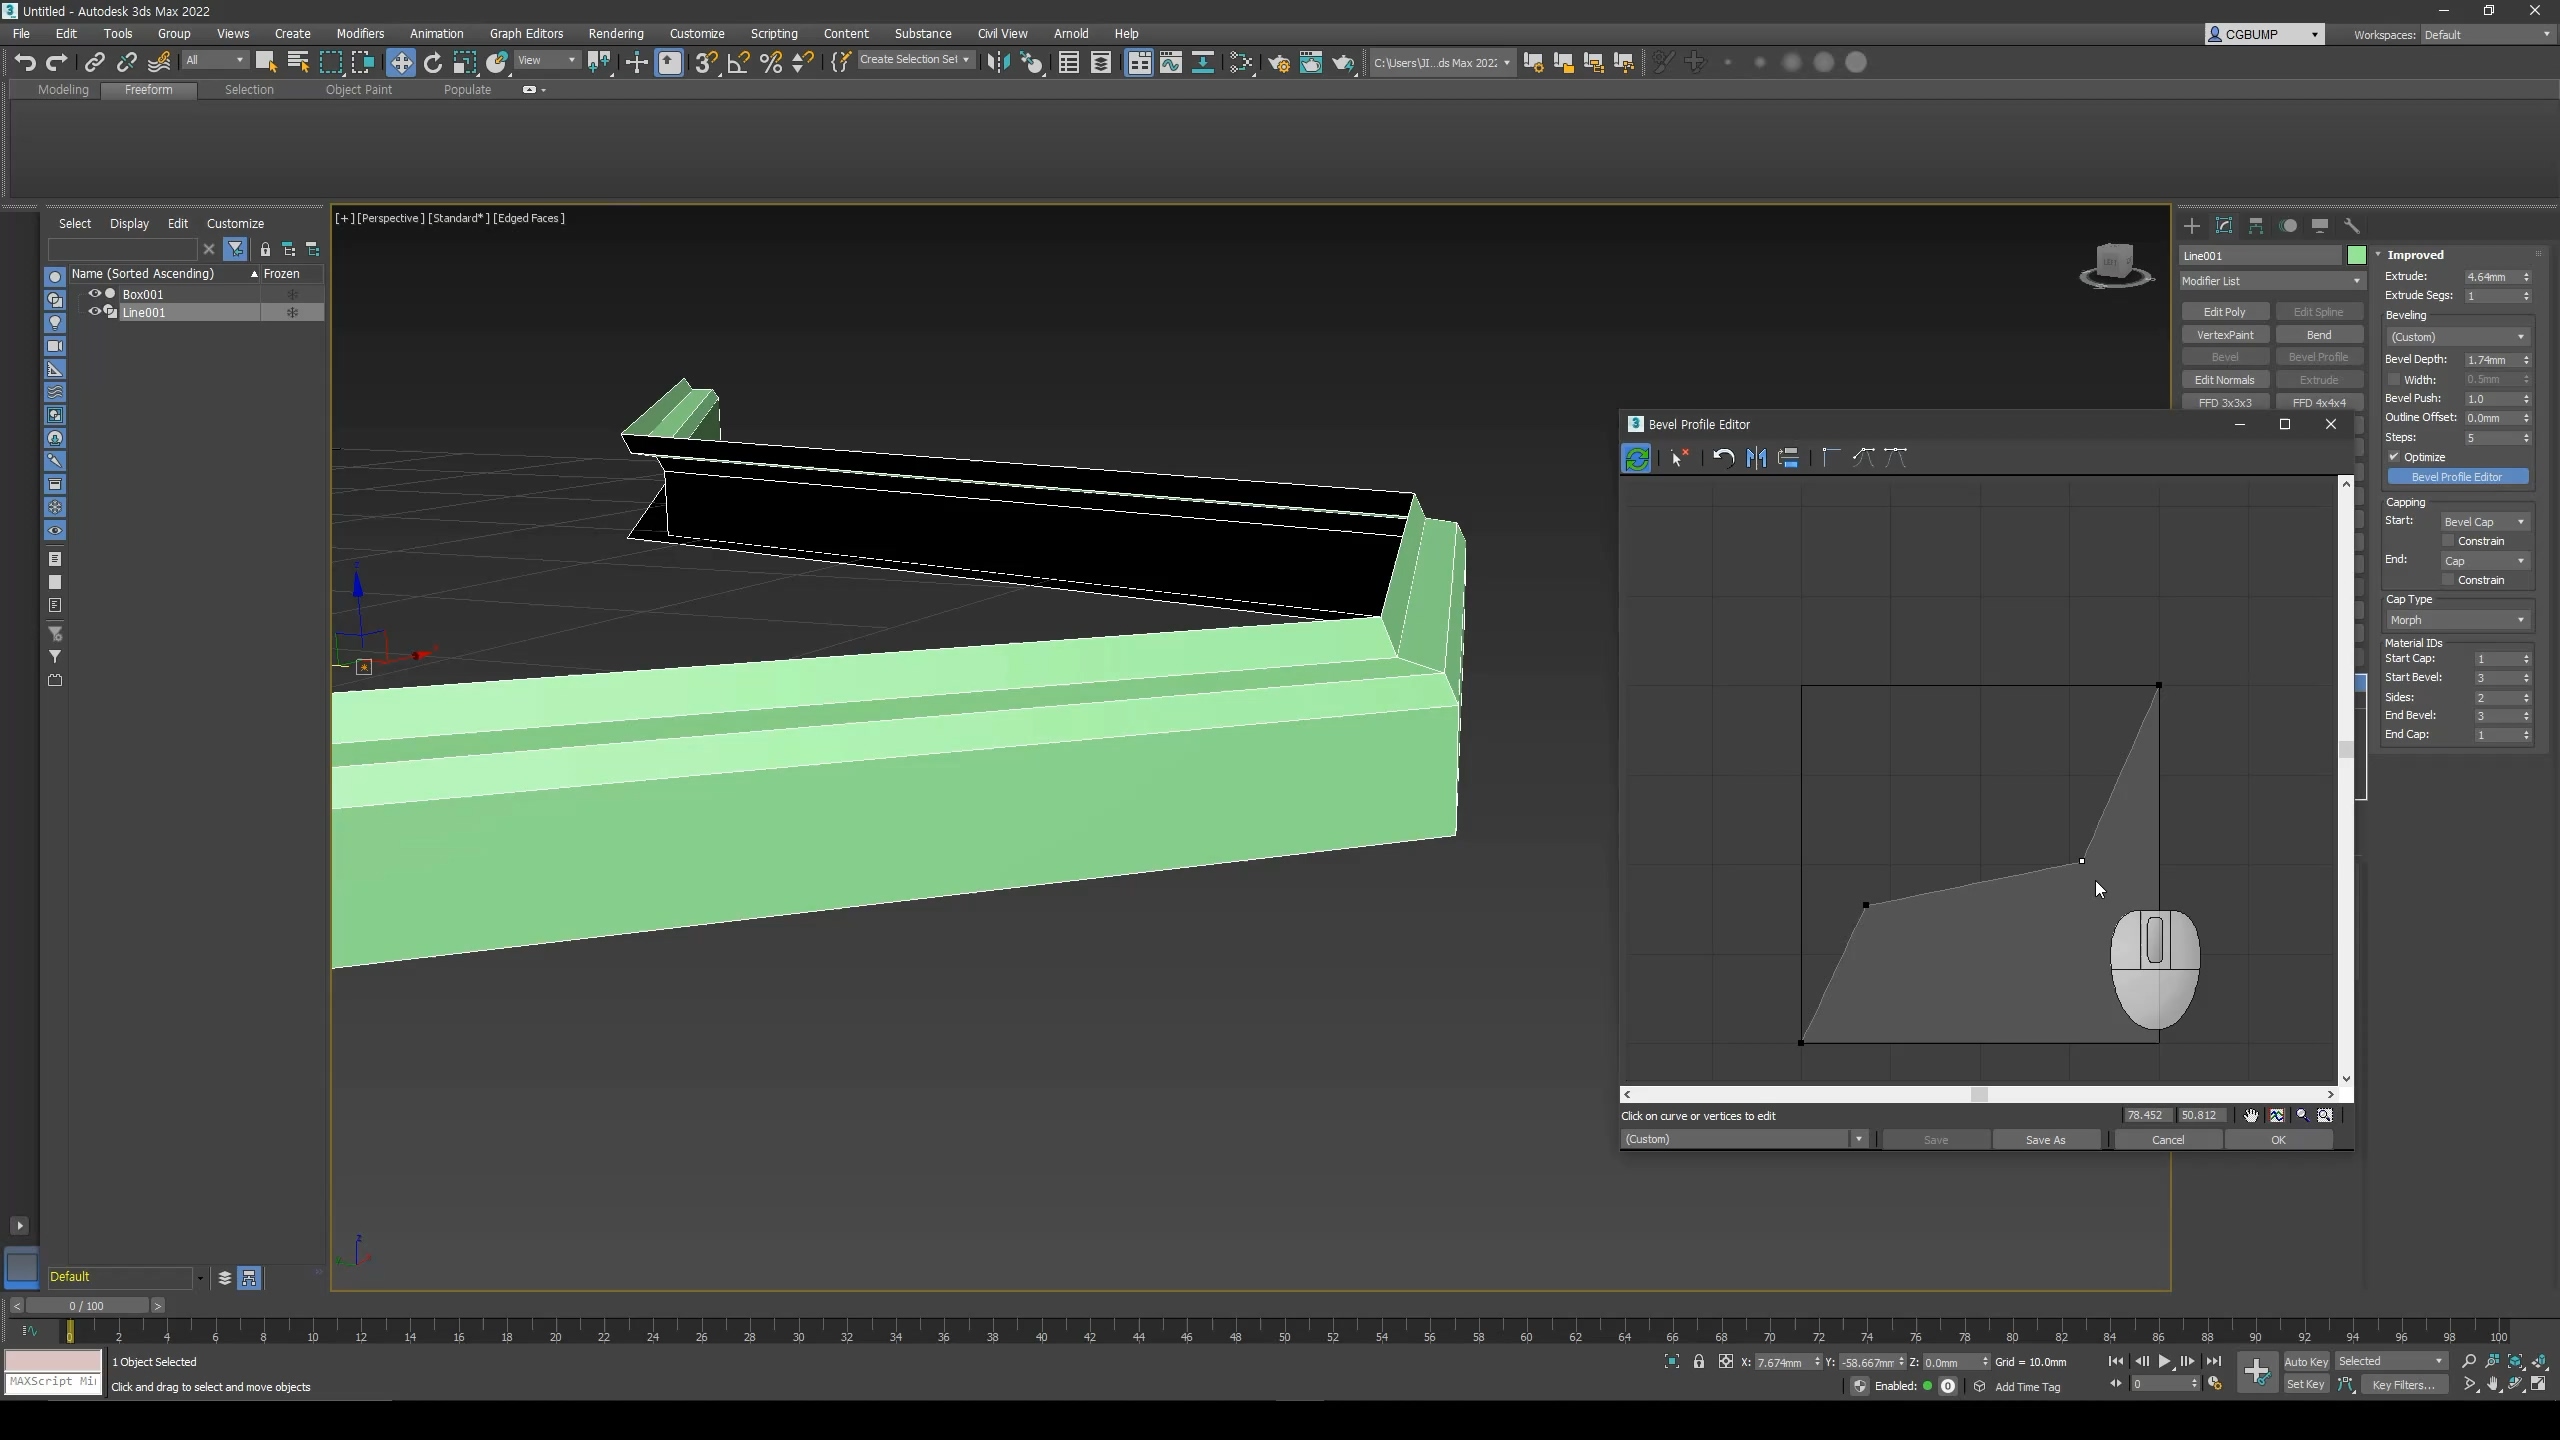Enable the Width checkbox under Beveling

(x=2395, y=379)
